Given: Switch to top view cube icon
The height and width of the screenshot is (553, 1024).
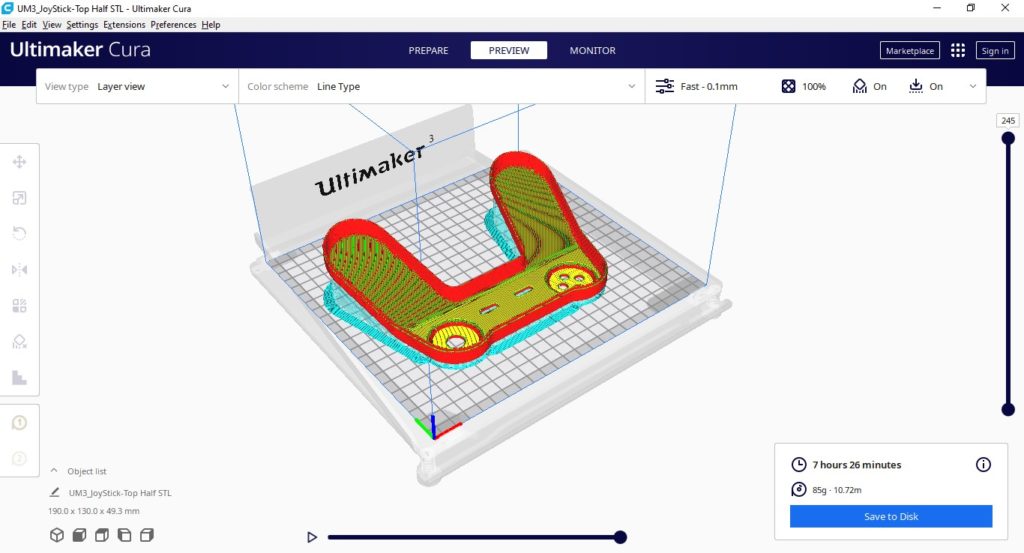Looking at the screenshot, I should coord(102,535).
